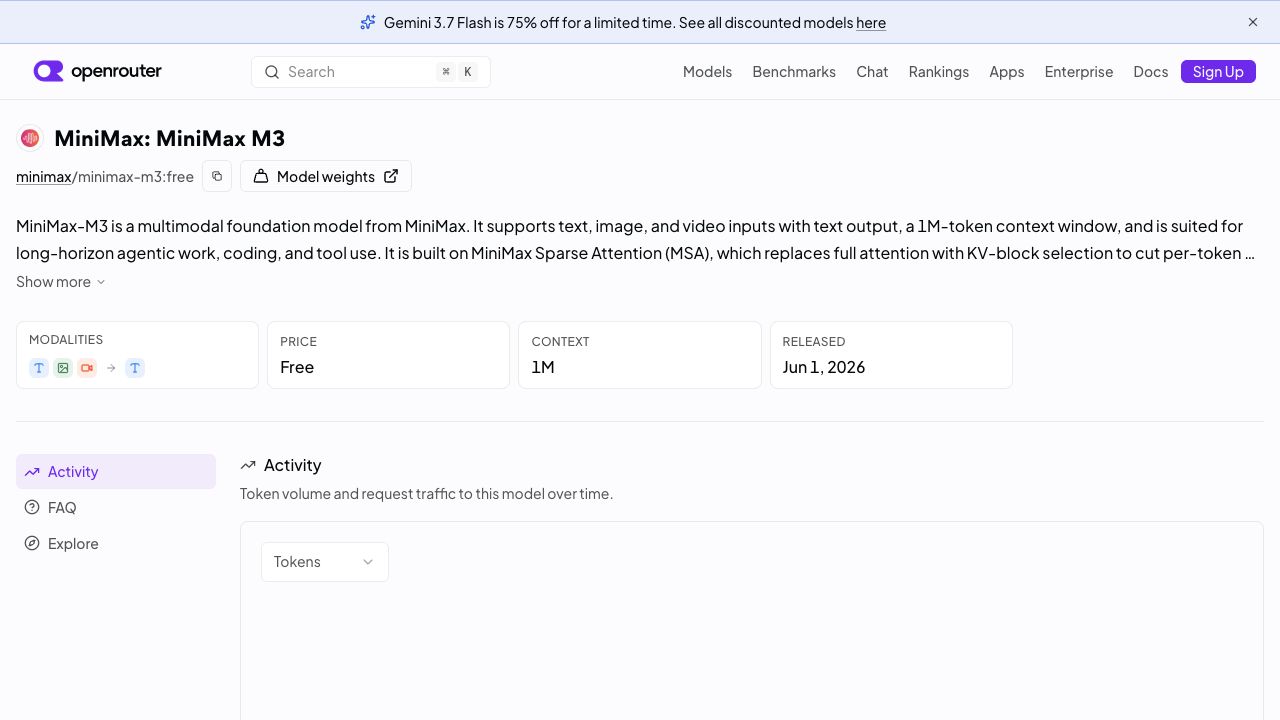Dismiss the Gemini promo banner

[x=1253, y=22]
